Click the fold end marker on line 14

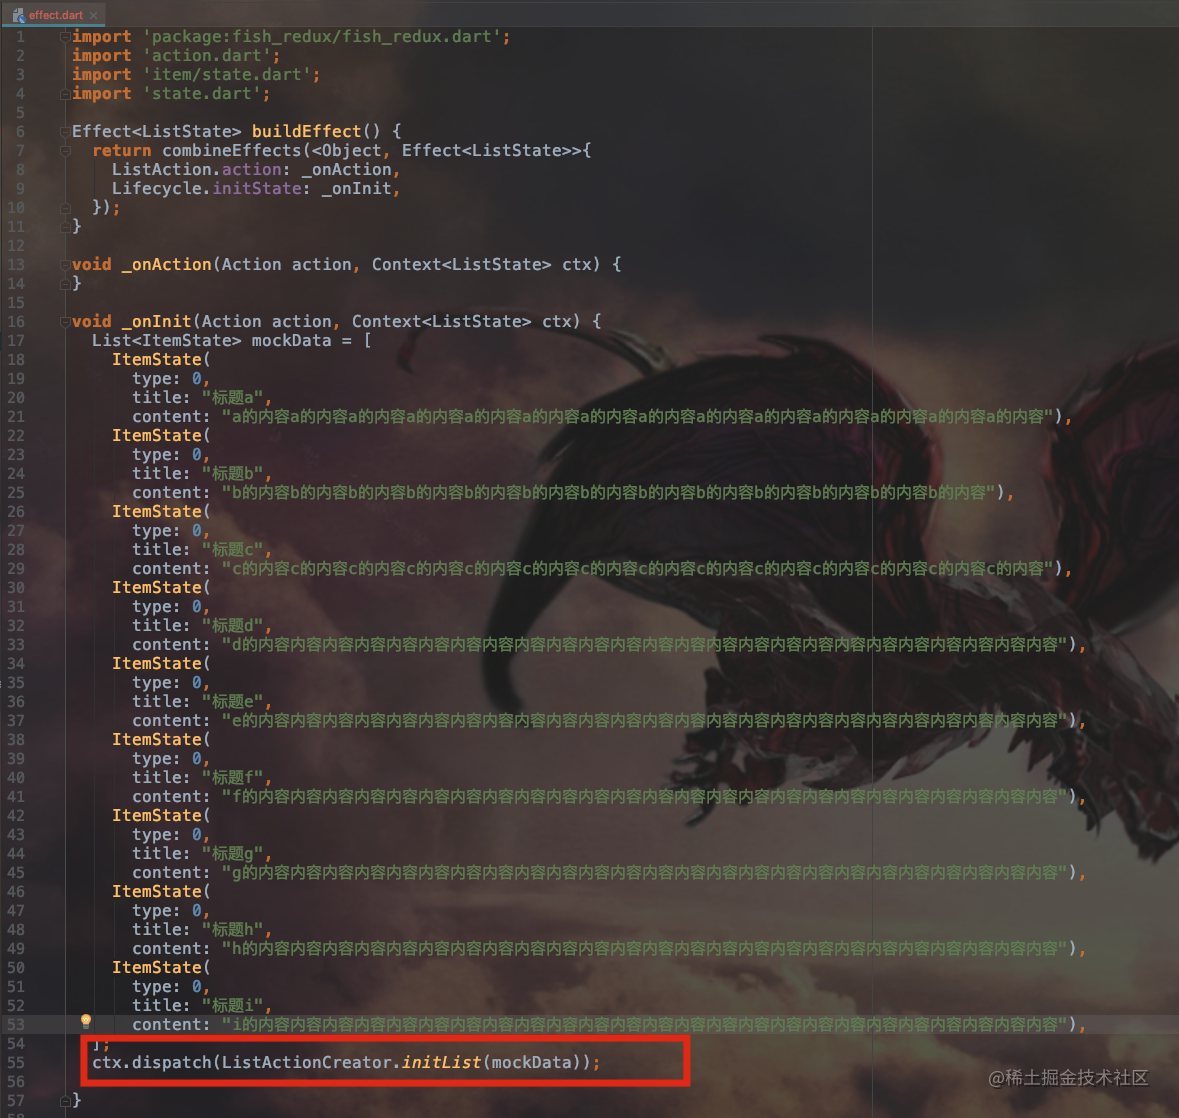65,283
